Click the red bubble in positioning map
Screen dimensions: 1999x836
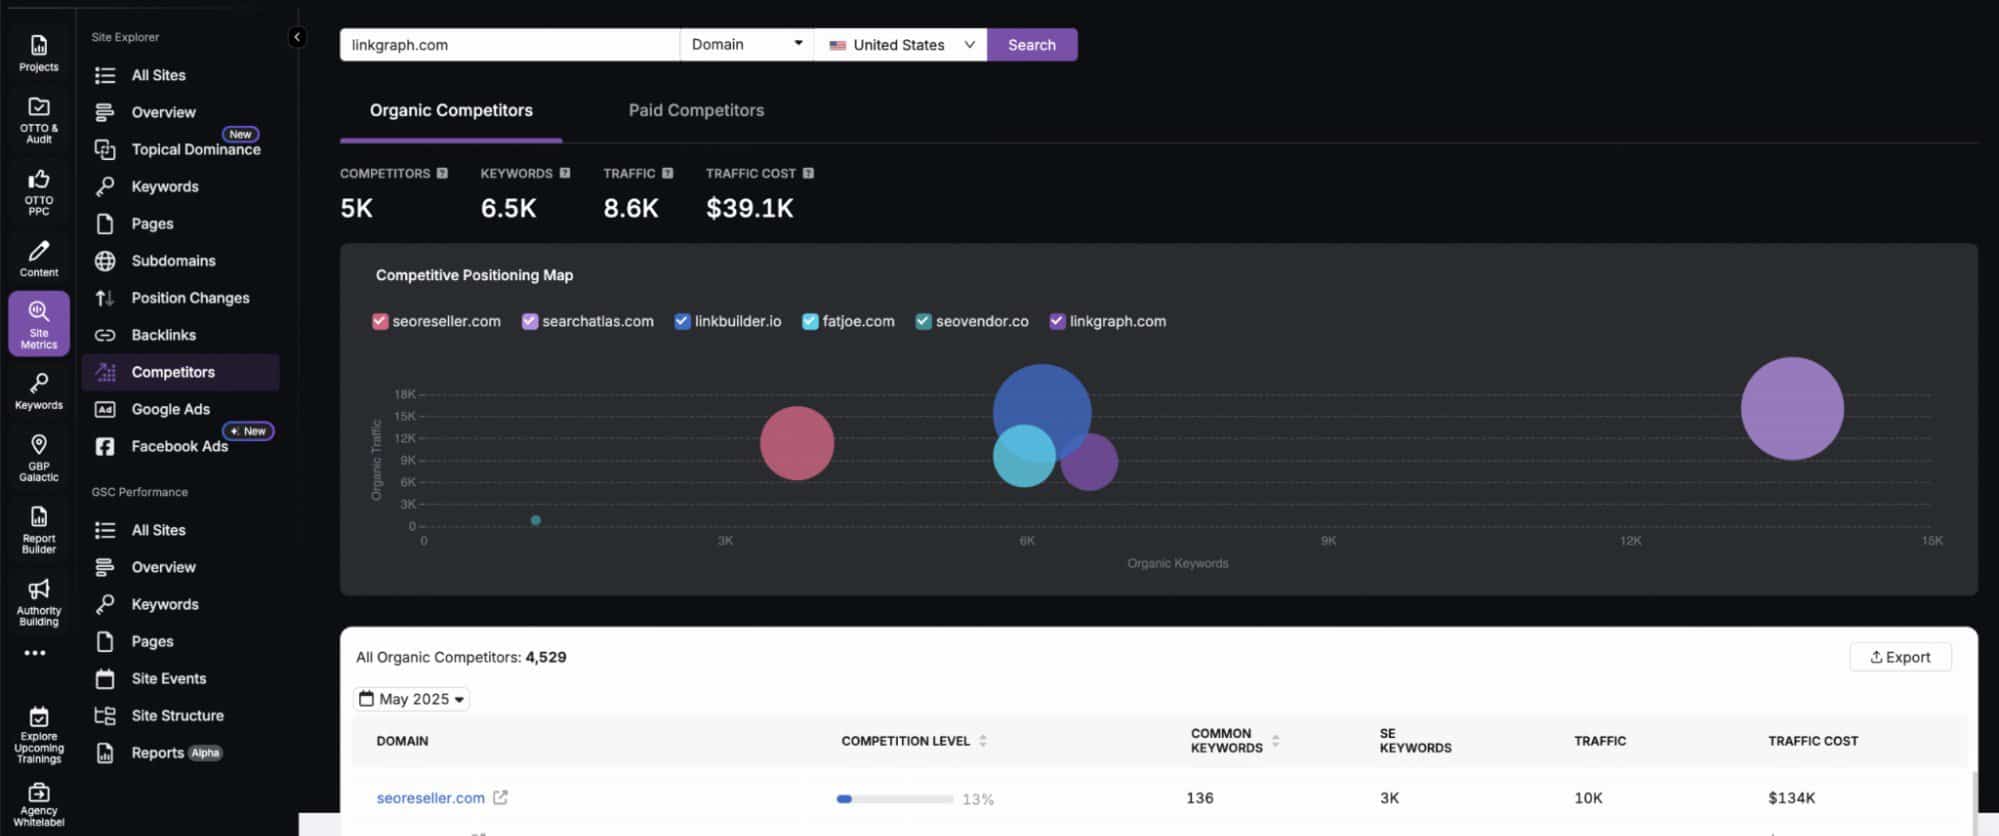point(797,442)
